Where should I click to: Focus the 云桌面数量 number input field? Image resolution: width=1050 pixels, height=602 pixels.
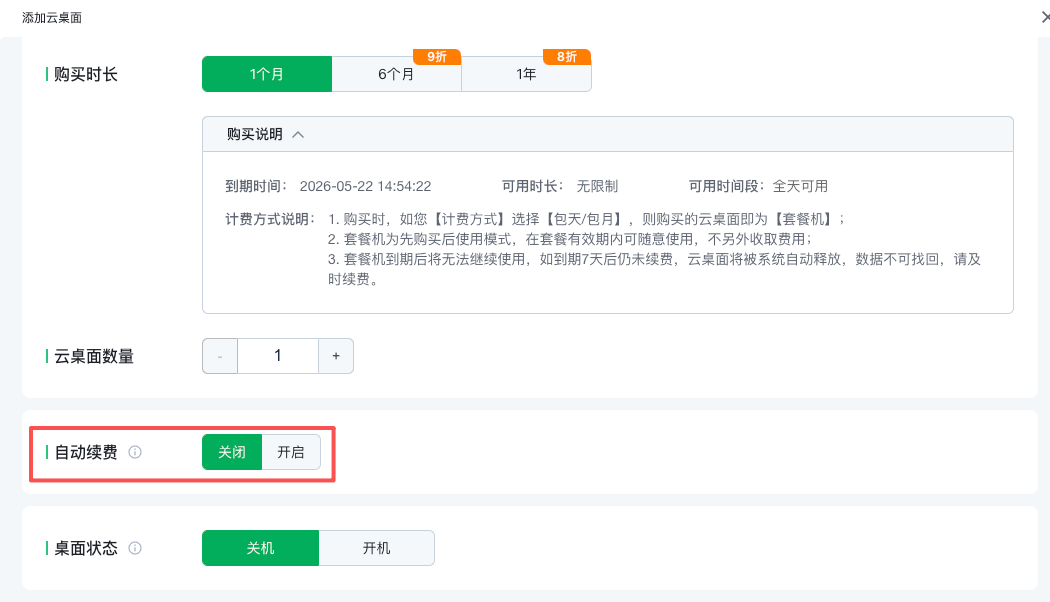pos(278,356)
